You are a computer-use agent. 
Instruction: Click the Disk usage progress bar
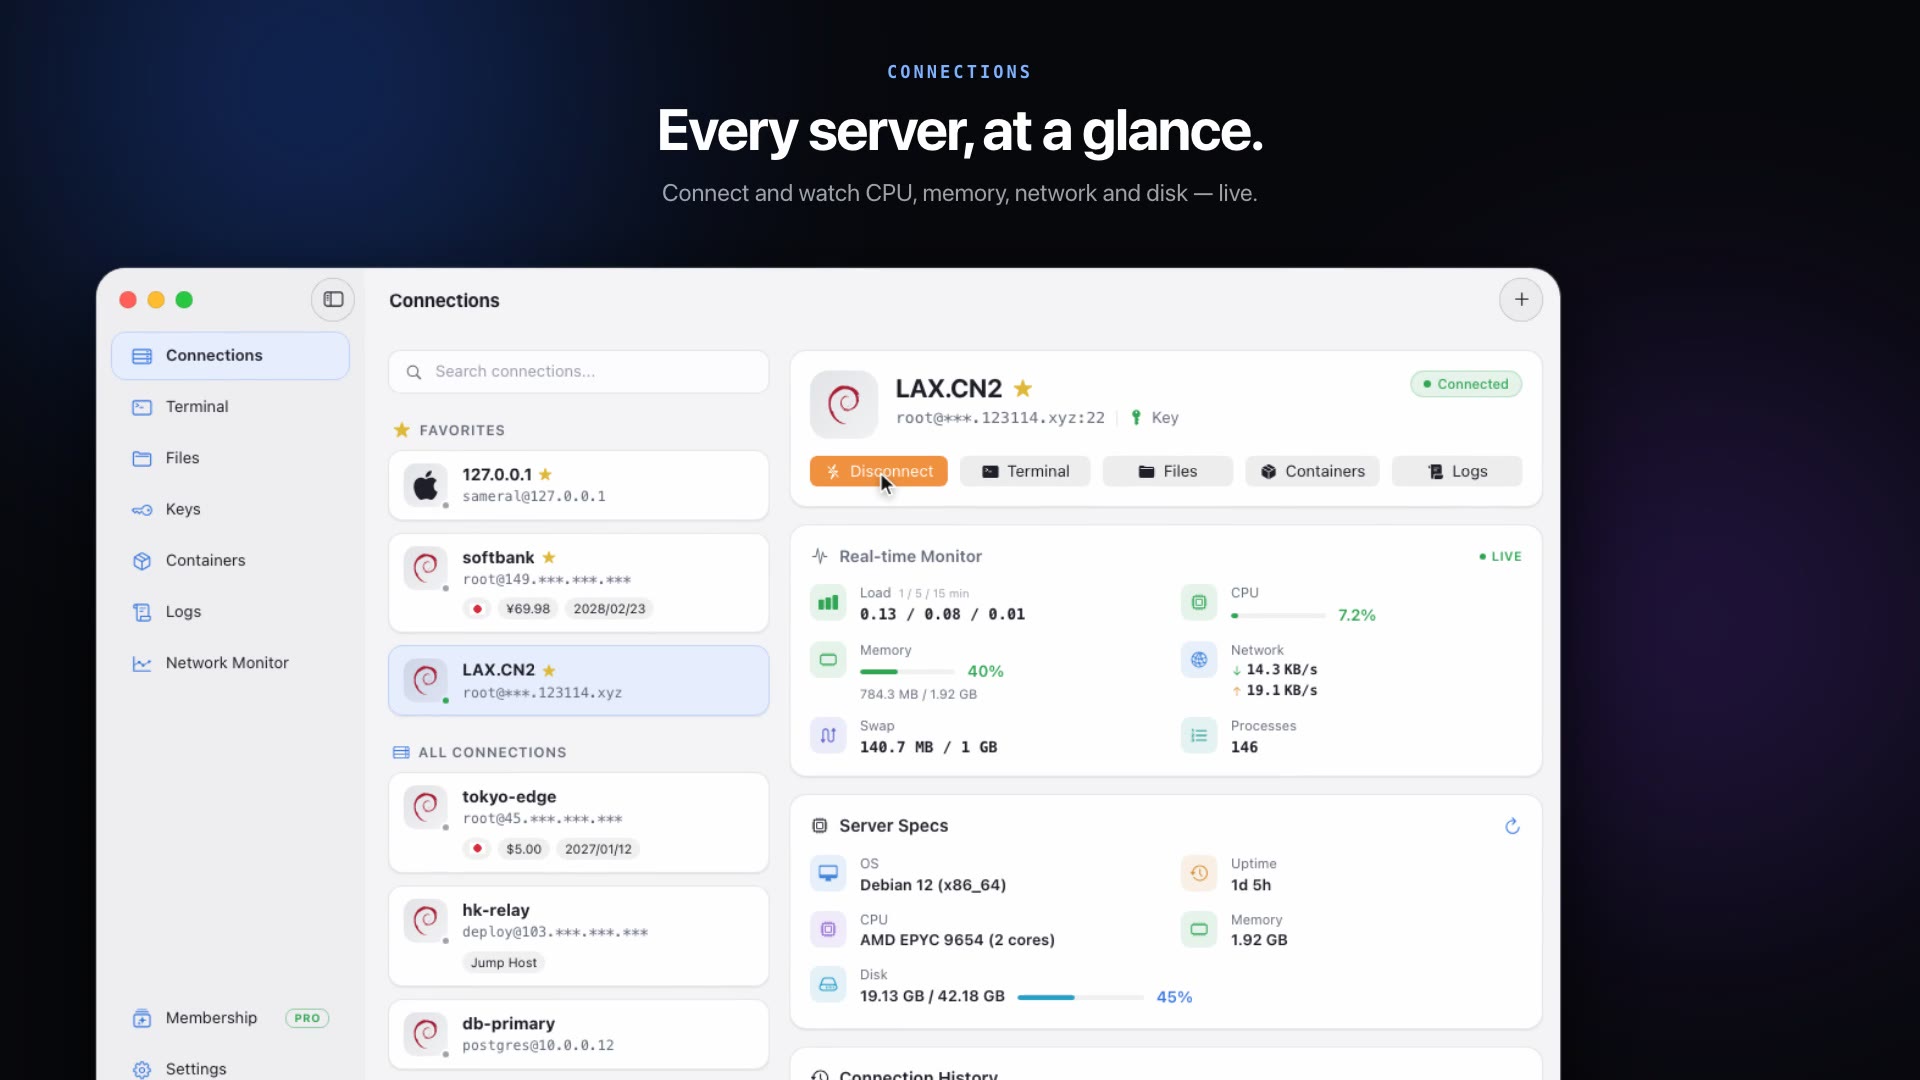point(1080,997)
